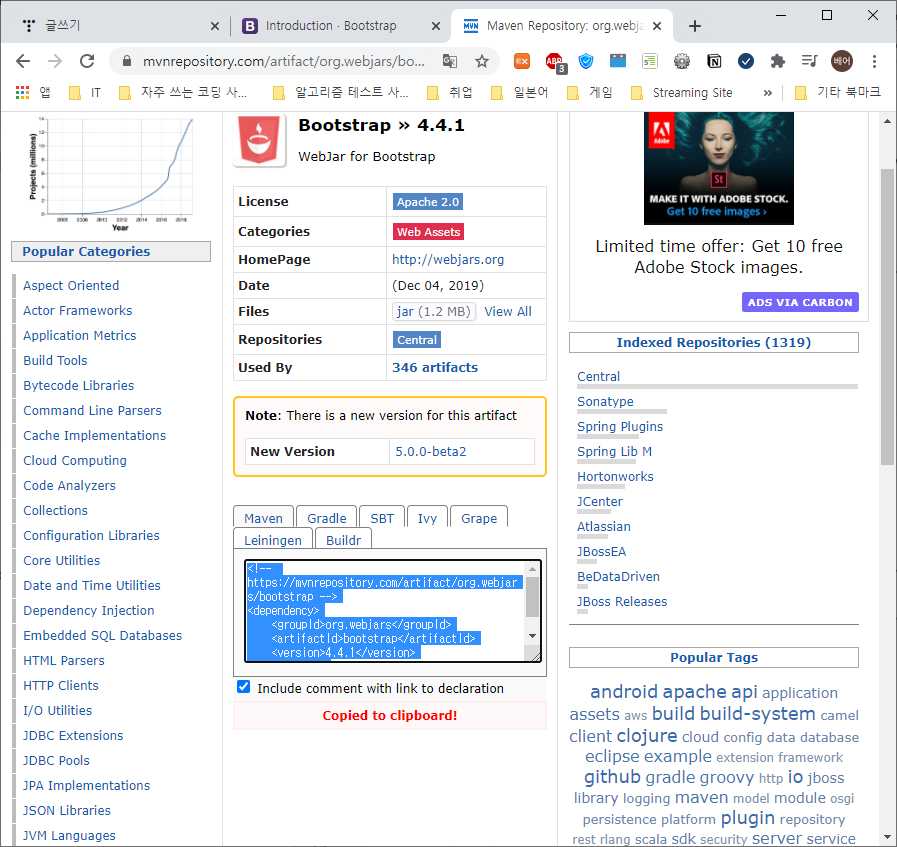Open the Streaming Site bookmark folder
This screenshot has height=847, width=897.
[681, 93]
